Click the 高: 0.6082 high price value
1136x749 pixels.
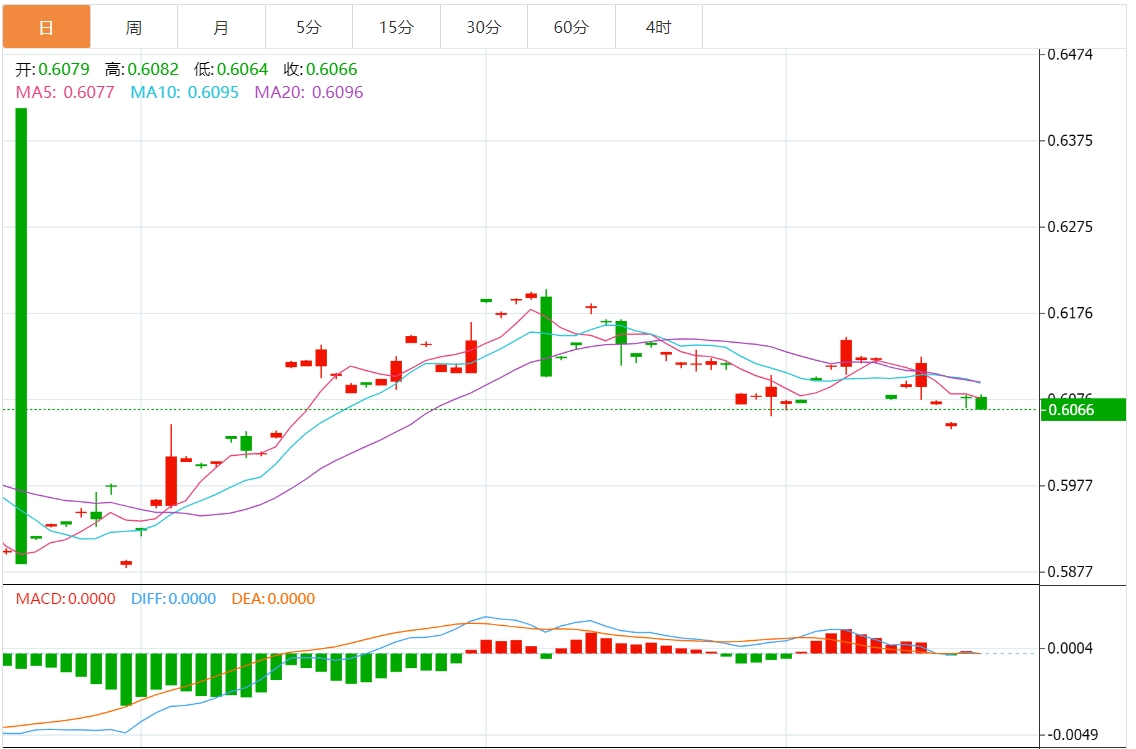click(x=142, y=70)
